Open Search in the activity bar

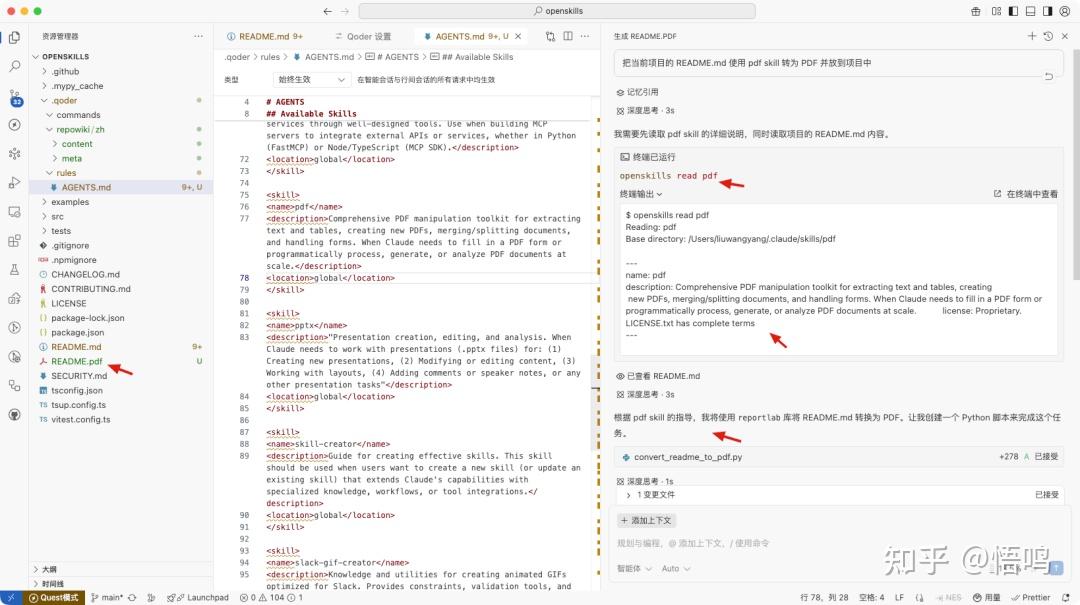pos(14,68)
